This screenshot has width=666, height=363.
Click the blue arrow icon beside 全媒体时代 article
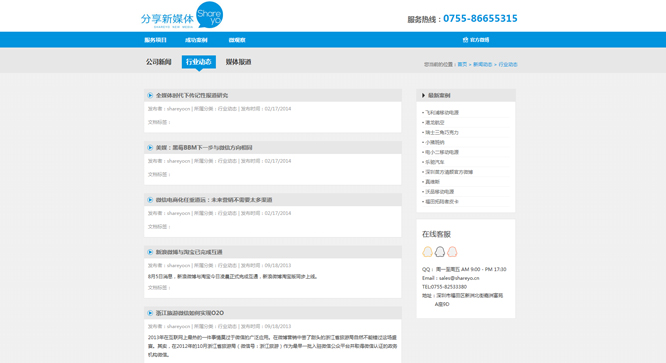(x=150, y=96)
